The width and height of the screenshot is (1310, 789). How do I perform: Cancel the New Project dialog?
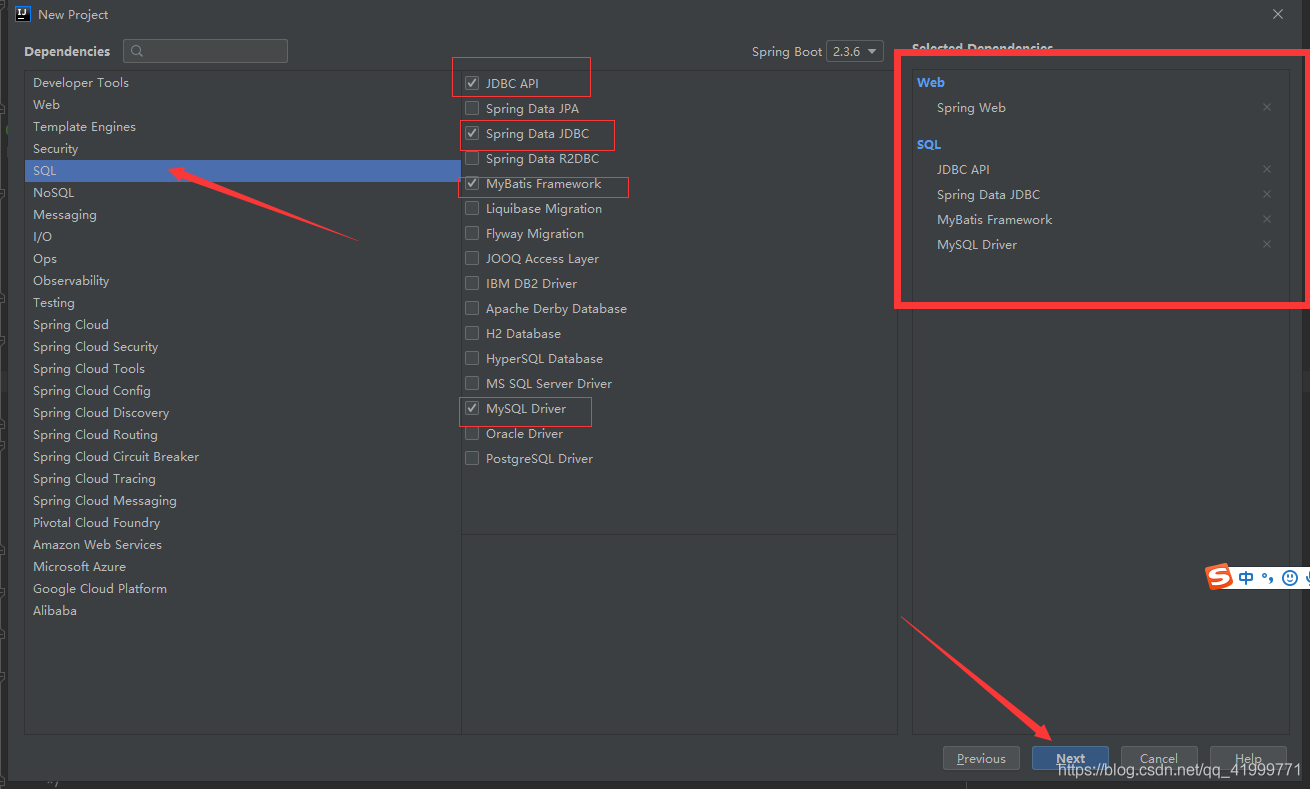point(1159,758)
